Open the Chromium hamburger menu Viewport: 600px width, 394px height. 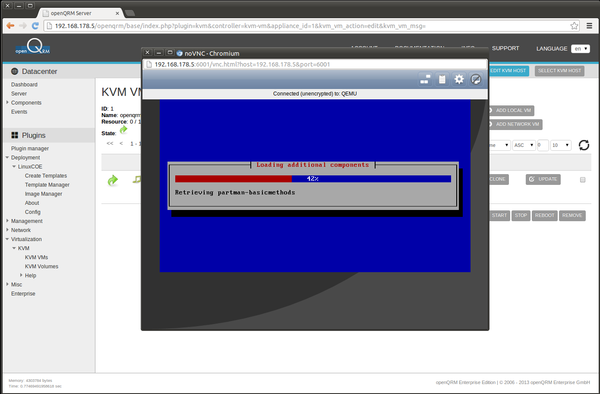tap(589, 26)
